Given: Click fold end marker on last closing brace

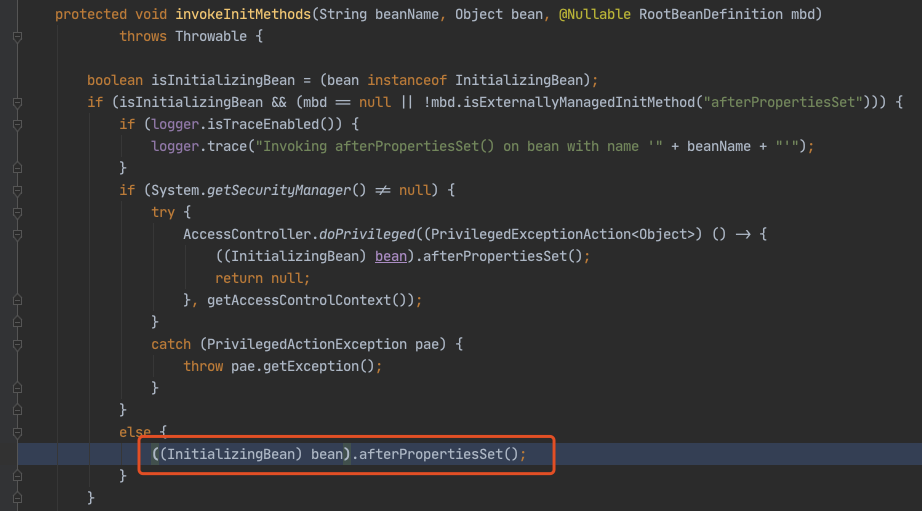Looking at the screenshot, I should pos(18,498).
